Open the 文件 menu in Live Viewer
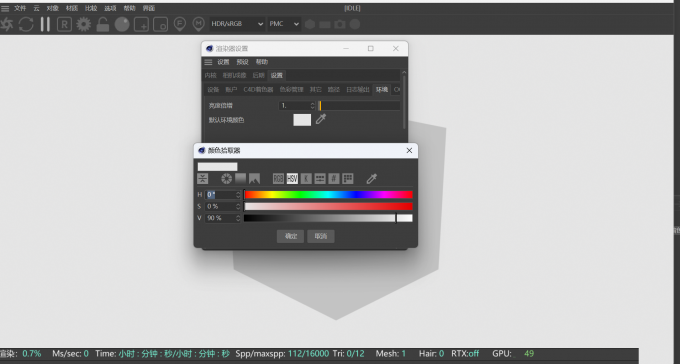This screenshot has width=680, height=364. point(20,8)
